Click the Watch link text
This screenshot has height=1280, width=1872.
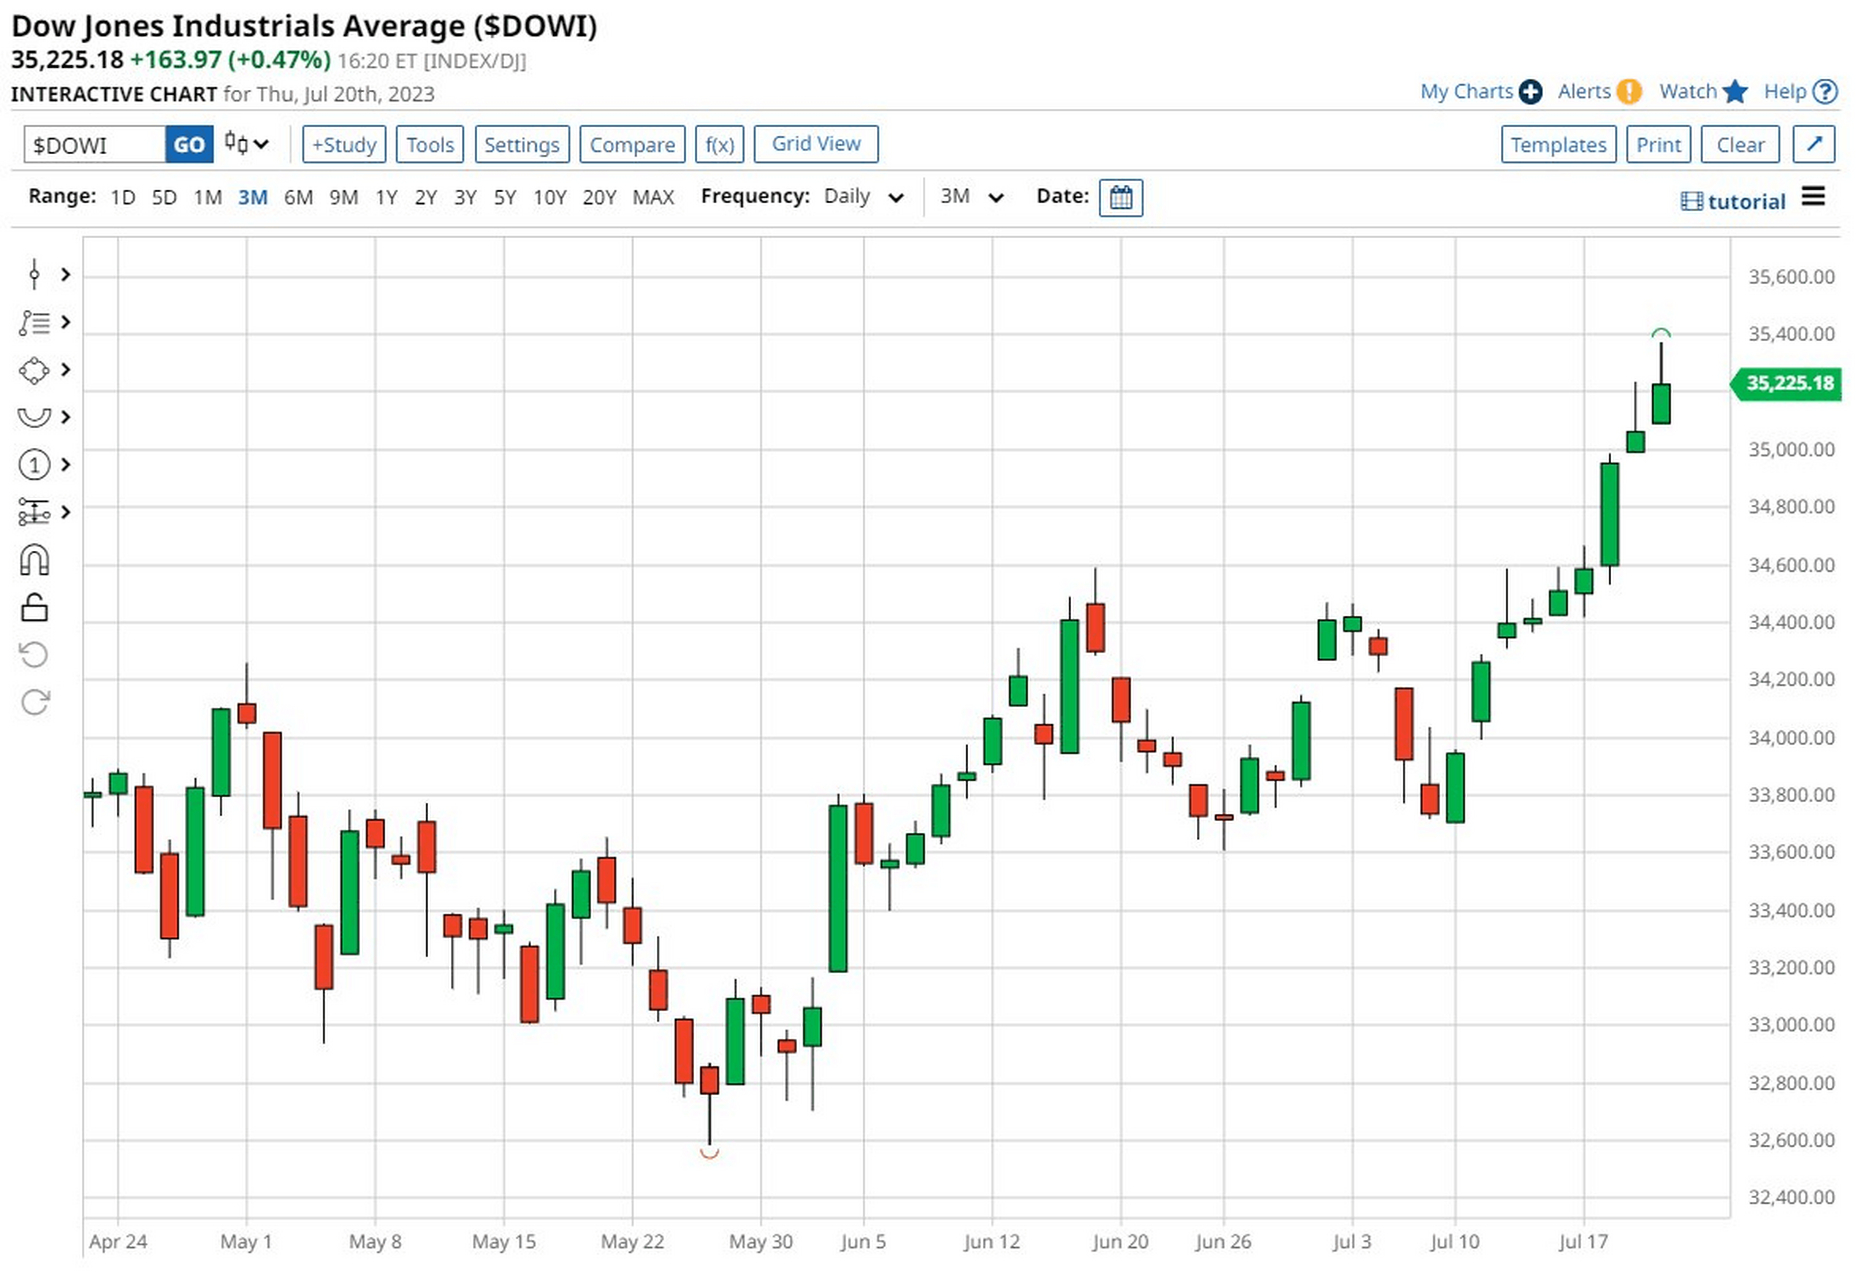pos(1688,92)
